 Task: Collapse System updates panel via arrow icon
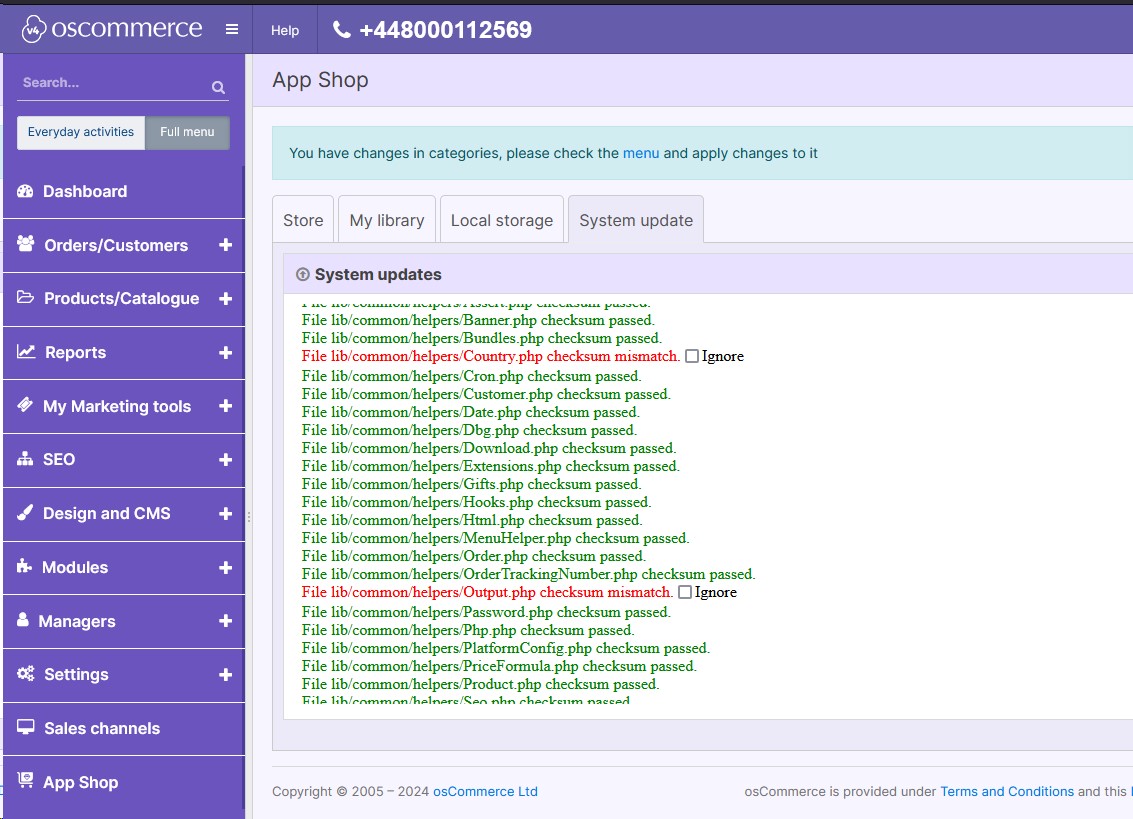pos(303,275)
